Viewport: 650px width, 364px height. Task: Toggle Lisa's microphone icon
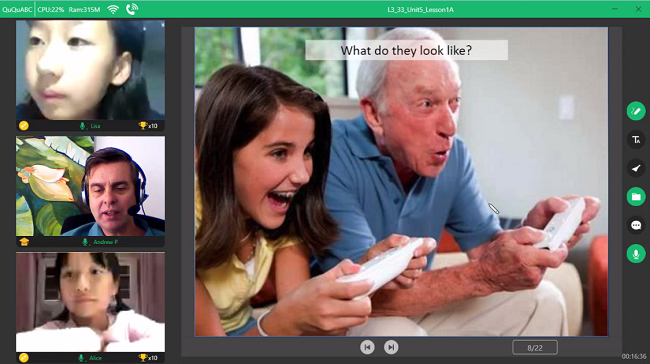(82, 126)
